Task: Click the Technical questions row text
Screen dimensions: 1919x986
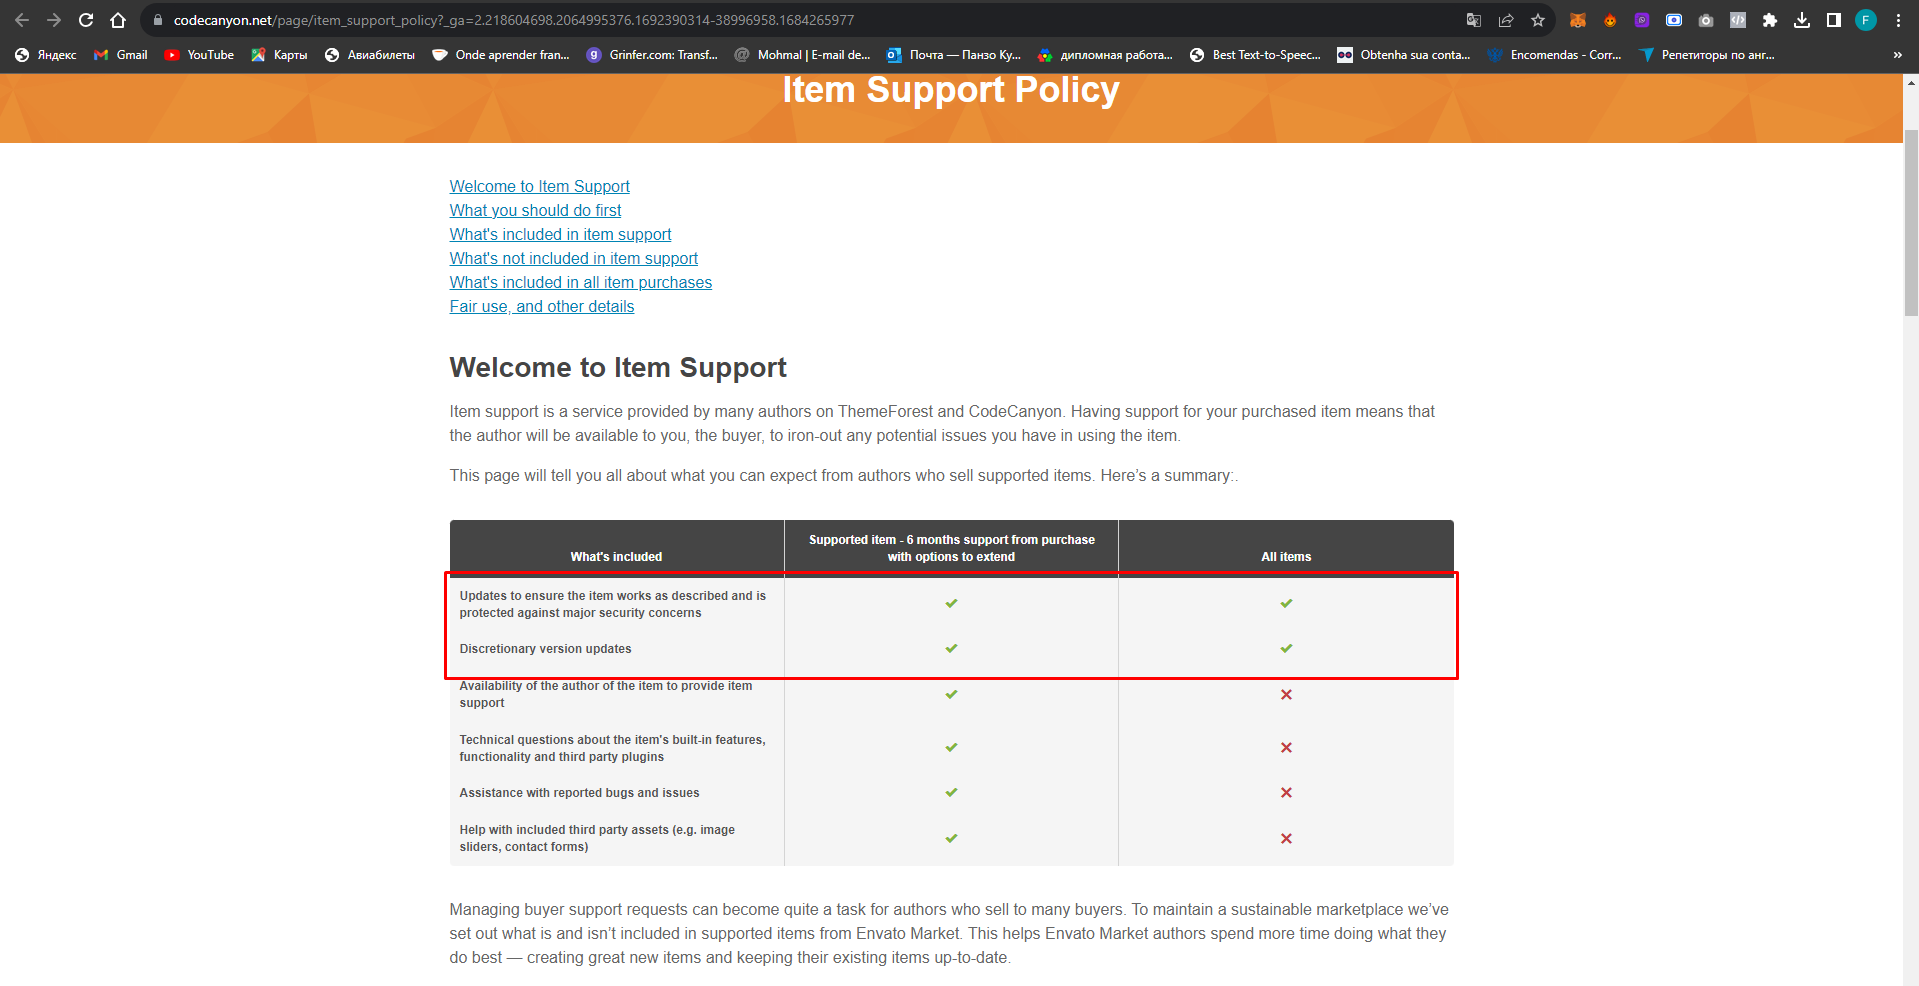Action: coord(612,748)
